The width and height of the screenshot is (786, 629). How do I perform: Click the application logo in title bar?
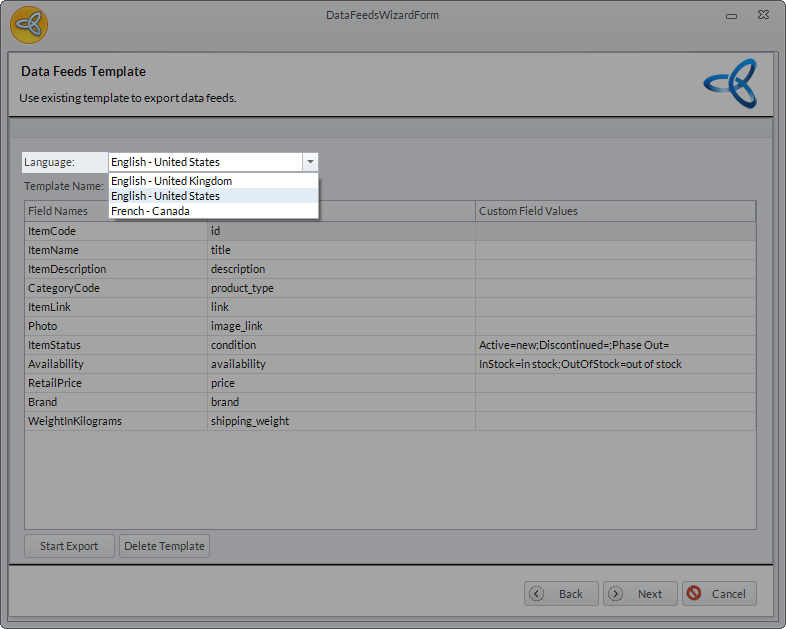[x=29, y=24]
